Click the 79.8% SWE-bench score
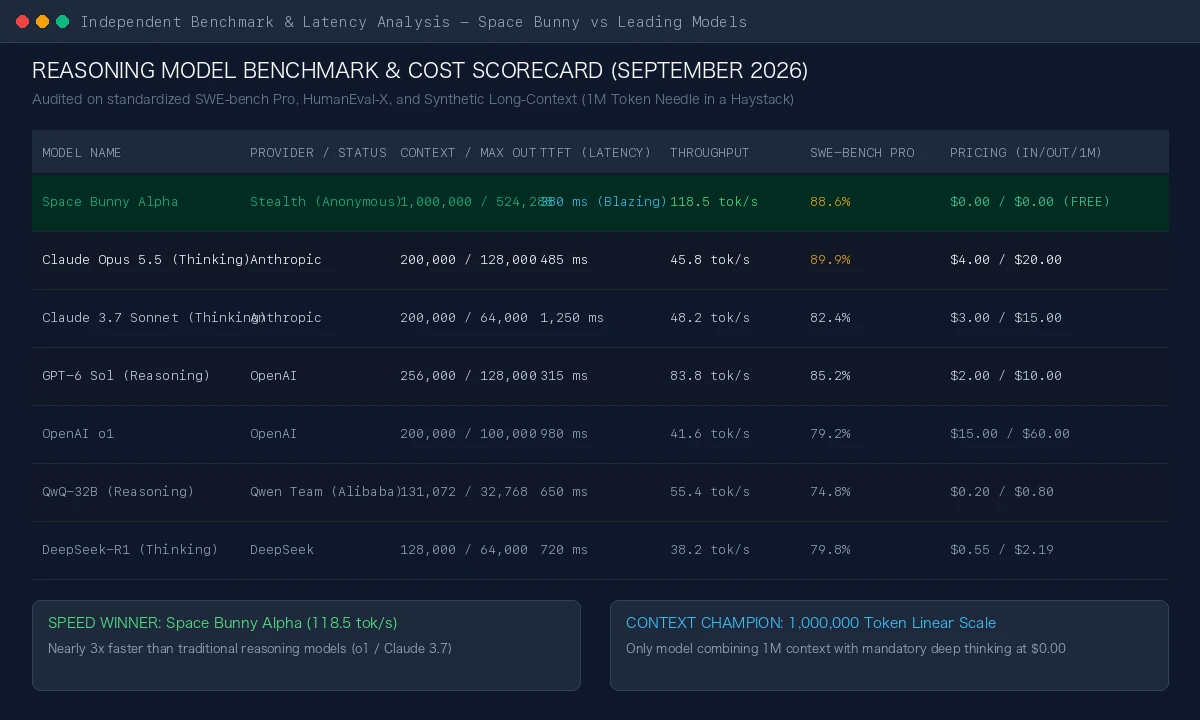The width and height of the screenshot is (1200, 720). [x=830, y=550]
